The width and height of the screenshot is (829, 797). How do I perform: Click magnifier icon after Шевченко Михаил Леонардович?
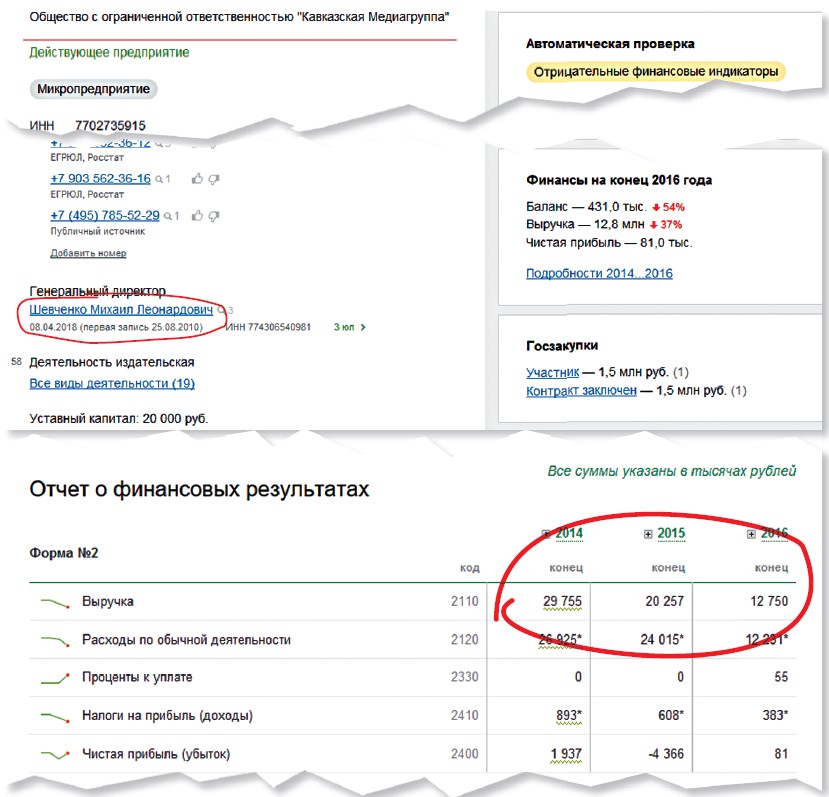point(222,310)
